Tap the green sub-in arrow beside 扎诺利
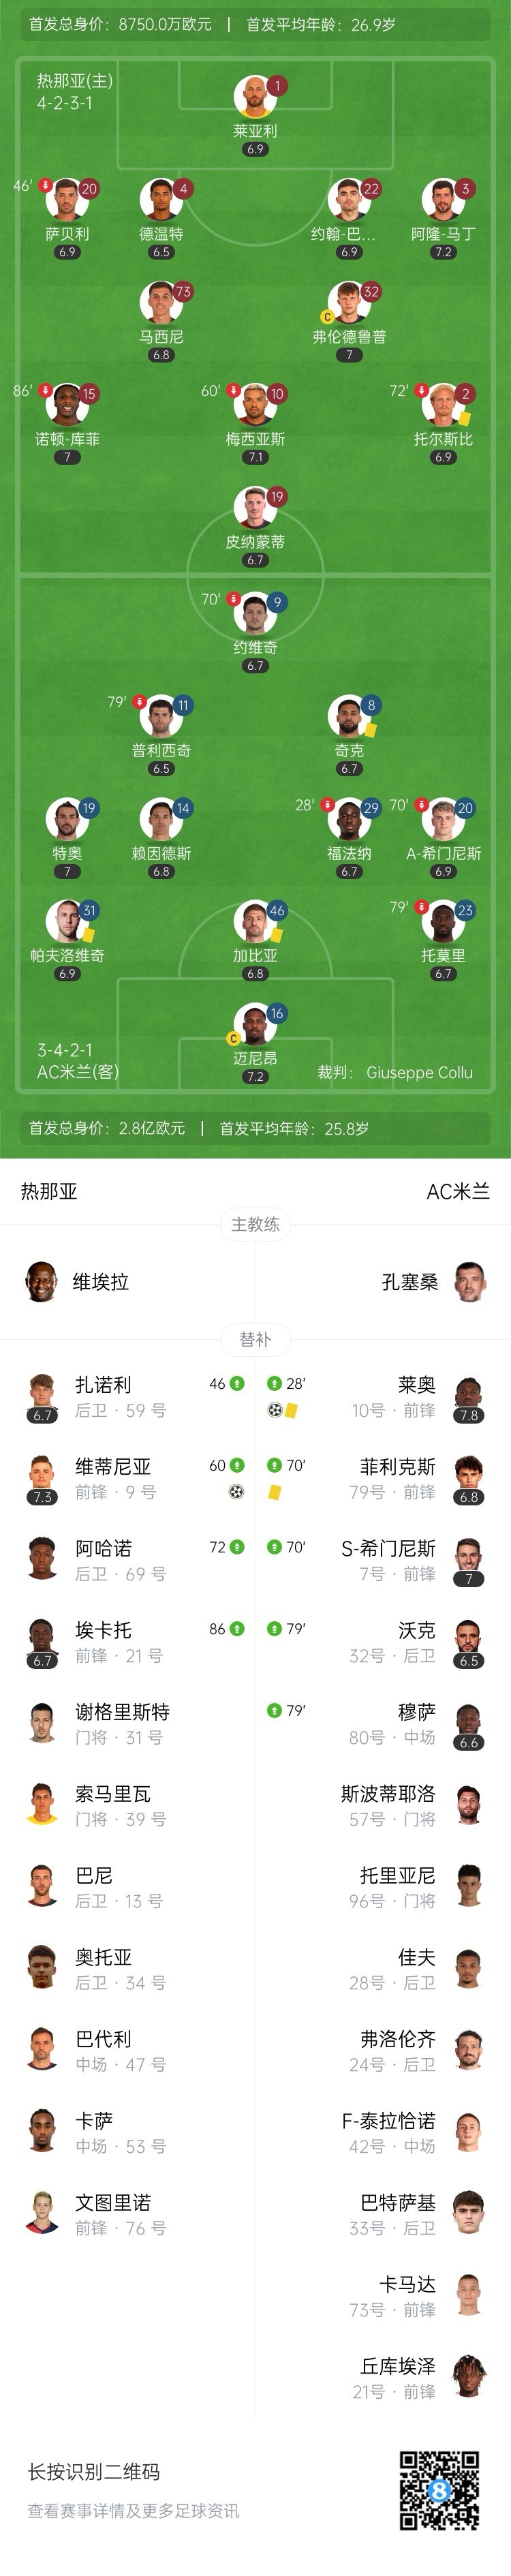Screen dimensions: 511x2576 coord(237,1384)
